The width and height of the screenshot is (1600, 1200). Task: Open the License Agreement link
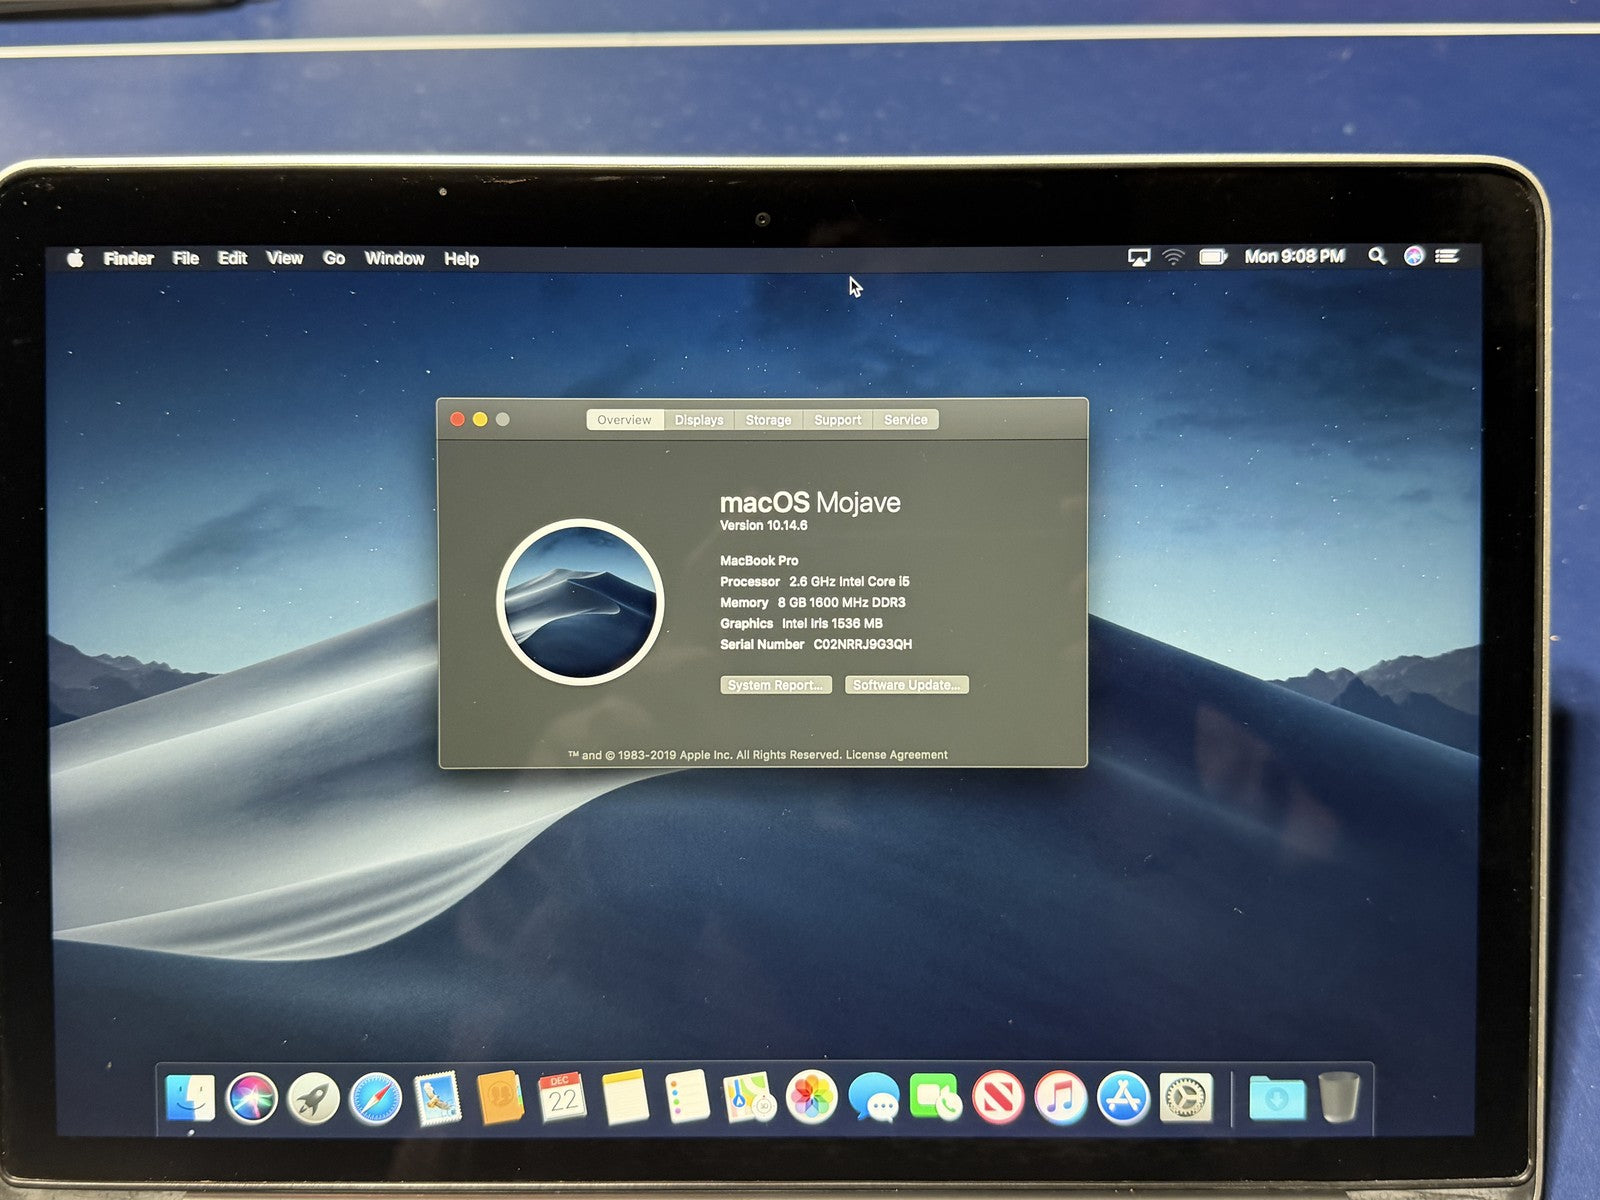(x=897, y=755)
